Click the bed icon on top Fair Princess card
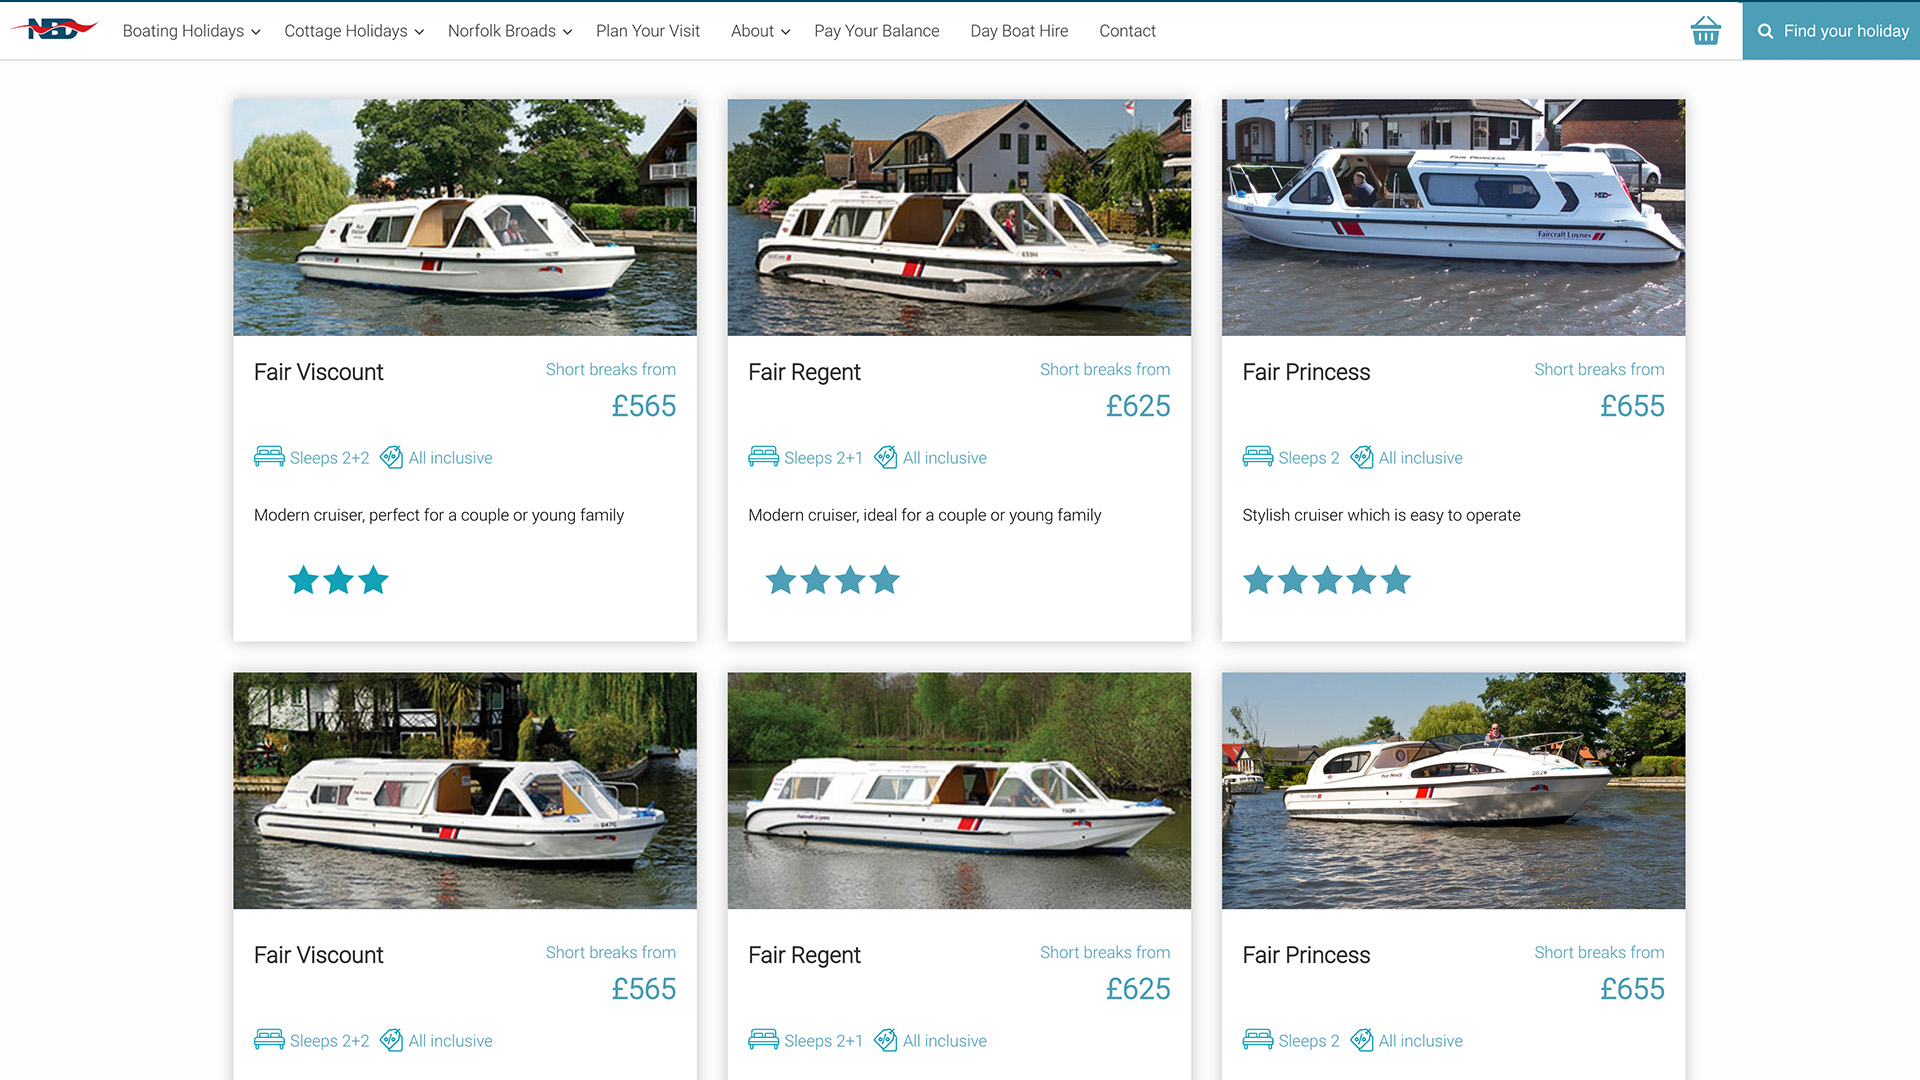This screenshot has width=1920, height=1080. coord(1257,457)
